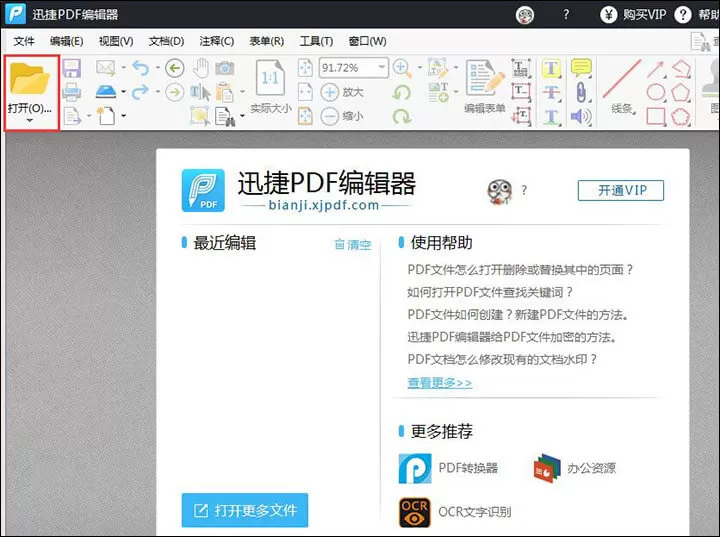Image resolution: width=720 pixels, height=537 pixels.
Task: Expand the magnifier zoom tool dropdown arrow
Action: 420,68
